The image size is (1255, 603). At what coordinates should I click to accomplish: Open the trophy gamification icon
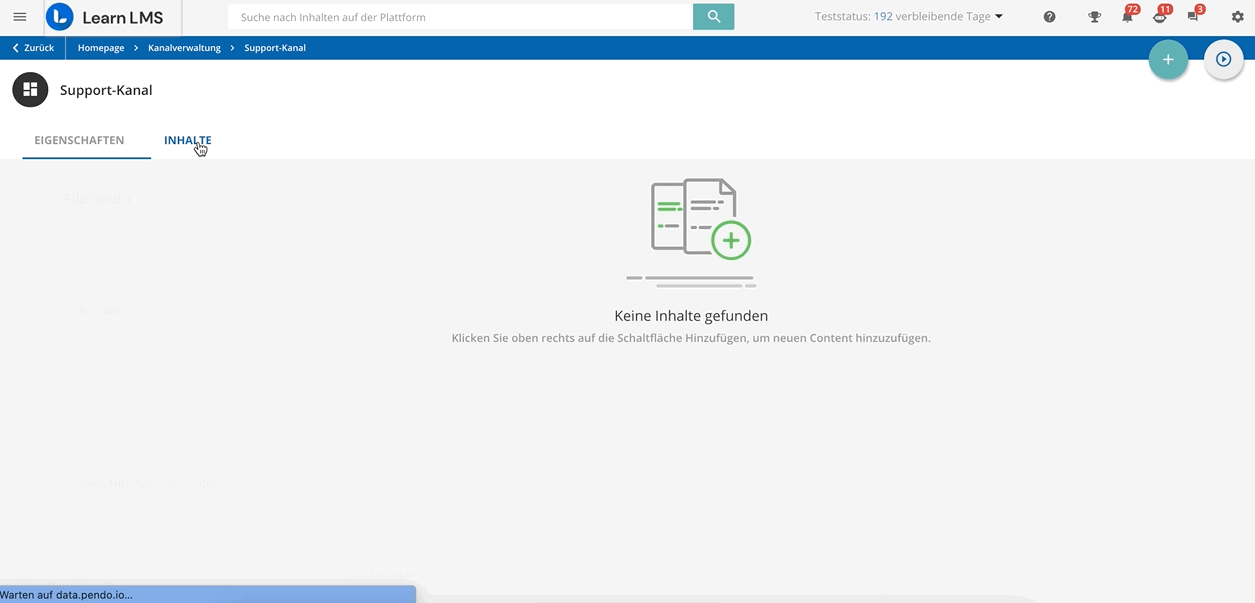[1095, 17]
